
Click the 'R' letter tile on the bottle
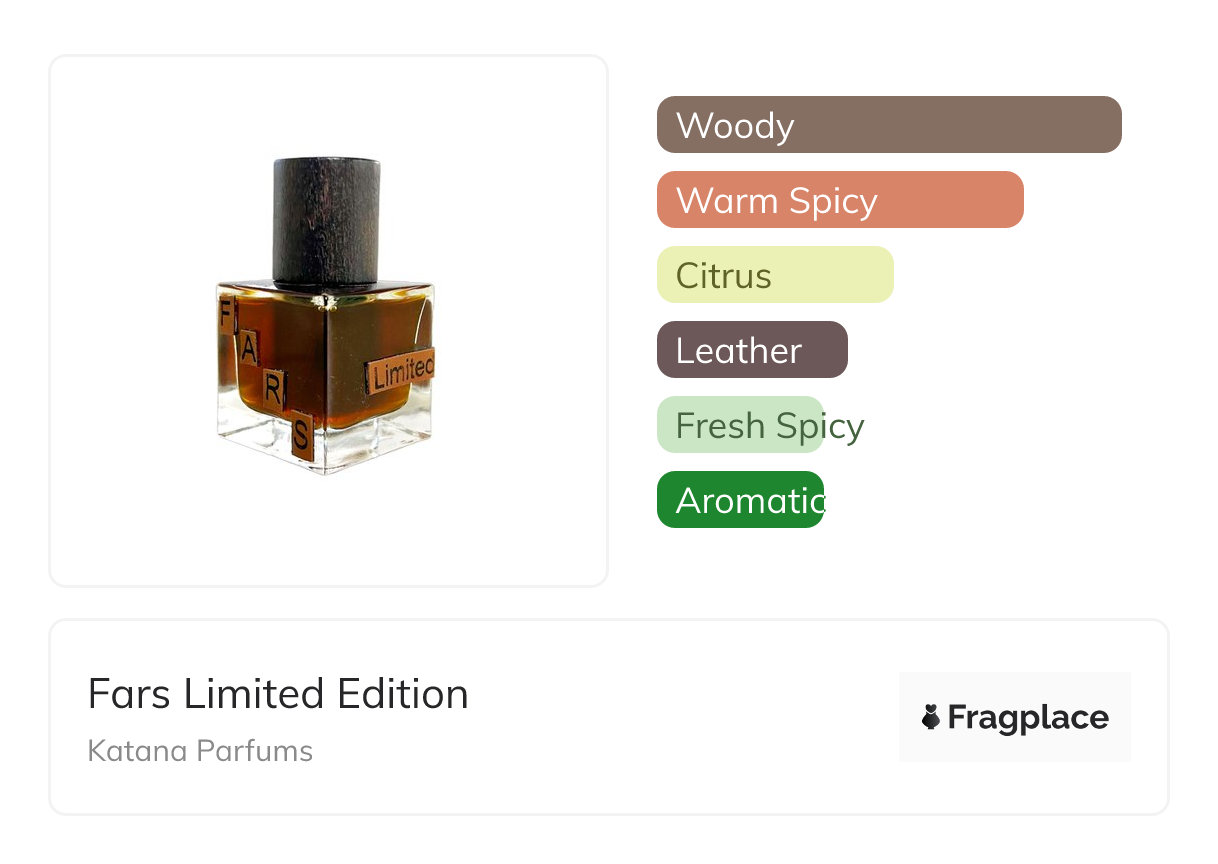[273, 391]
